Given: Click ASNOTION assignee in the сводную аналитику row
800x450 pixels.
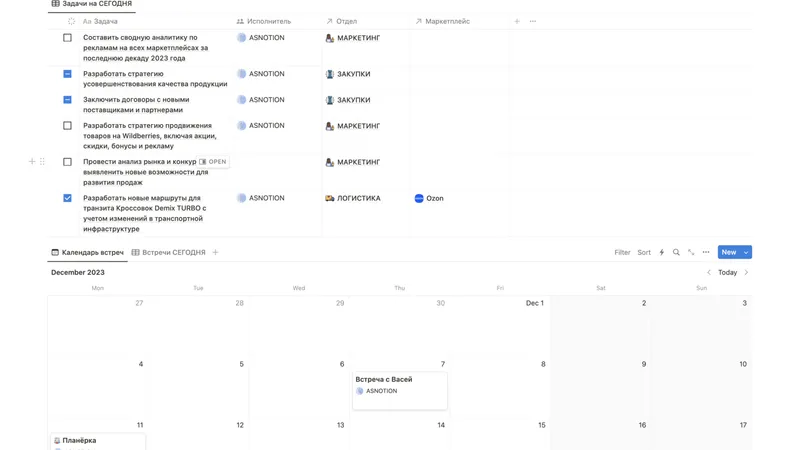Looking at the screenshot, I should point(261,38).
